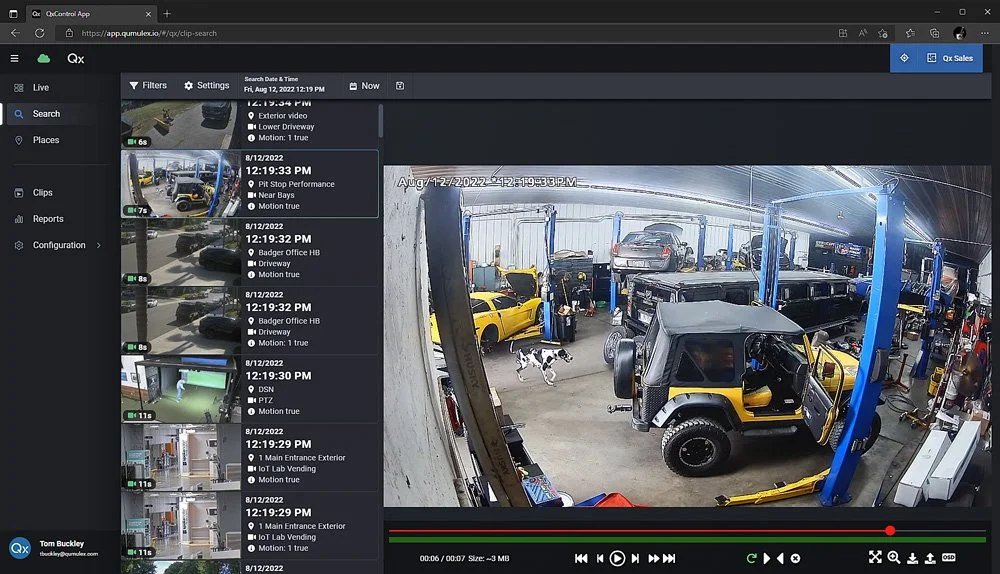The height and width of the screenshot is (574, 1000).
Task: Add page to browser favorites
Action: coord(883,33)
